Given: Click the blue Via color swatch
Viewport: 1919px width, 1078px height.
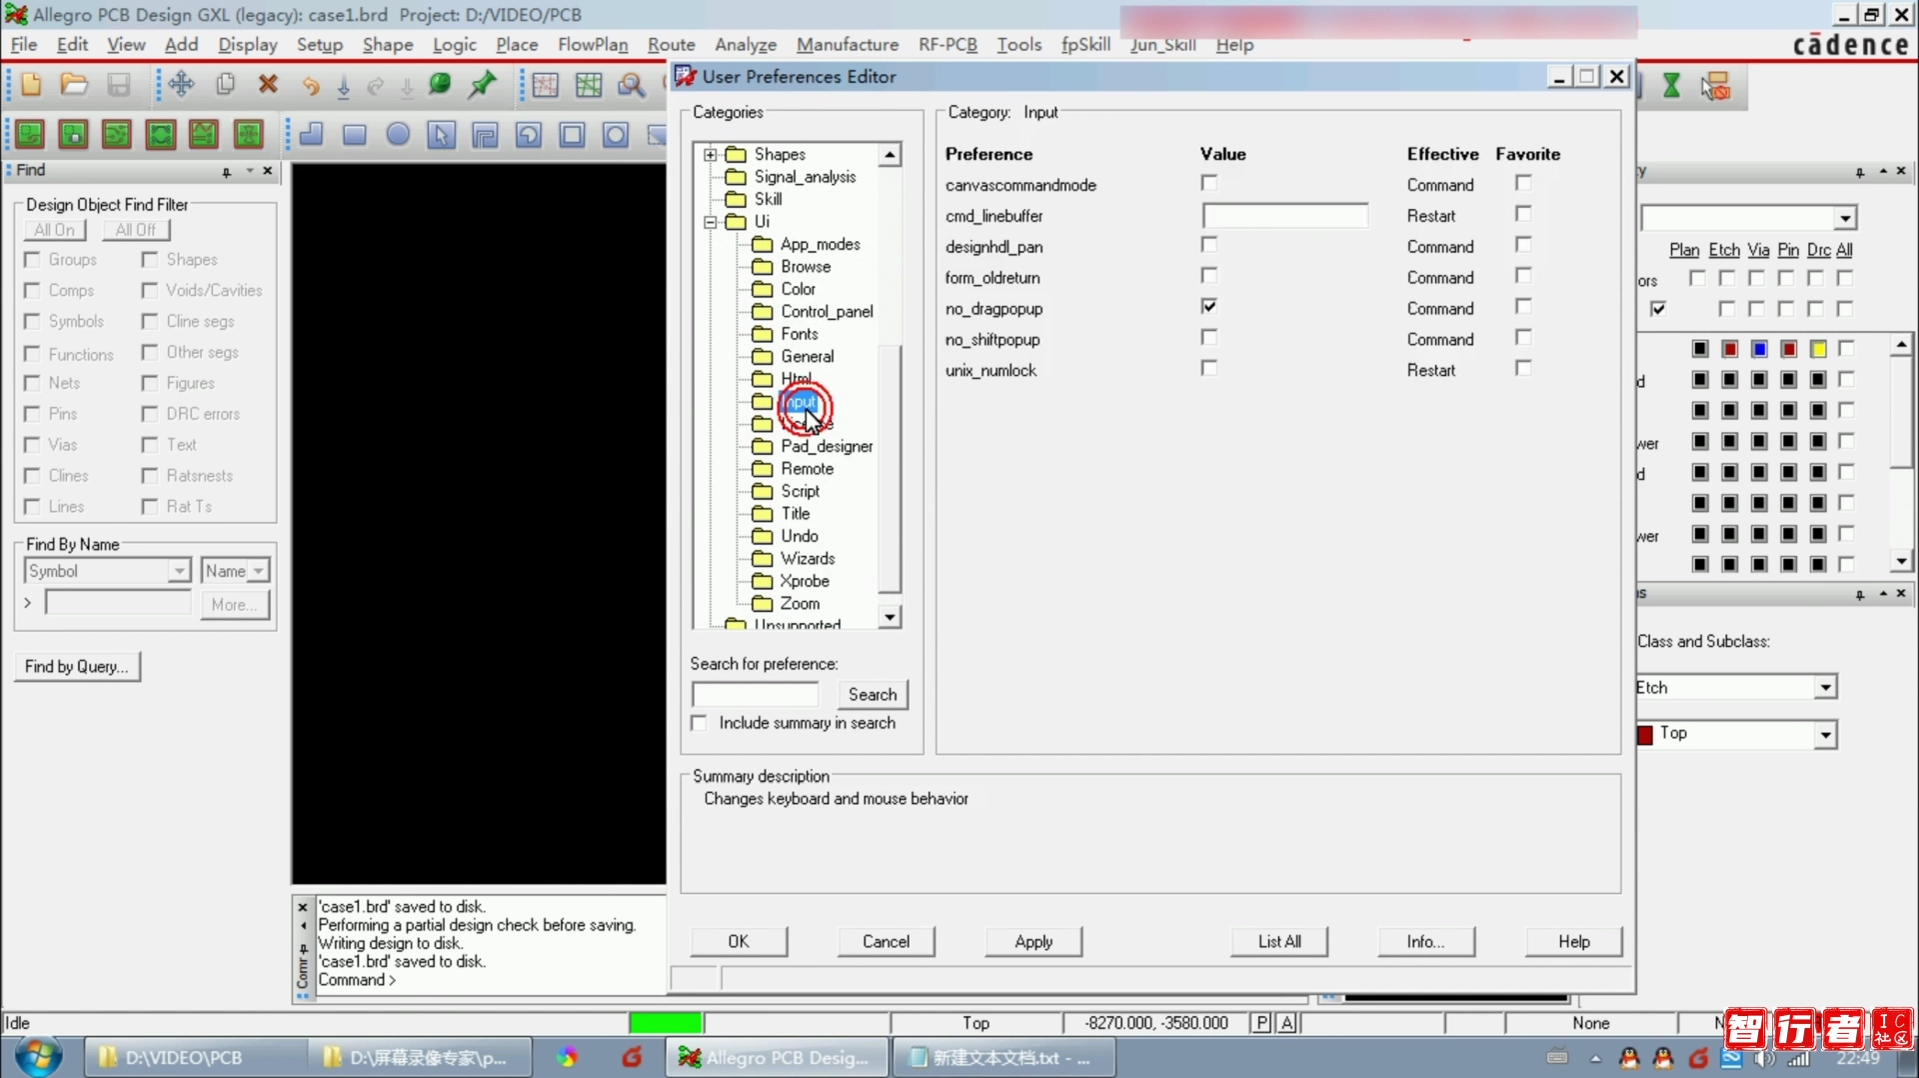Looking at the screenshot, I should (1759, 349).
